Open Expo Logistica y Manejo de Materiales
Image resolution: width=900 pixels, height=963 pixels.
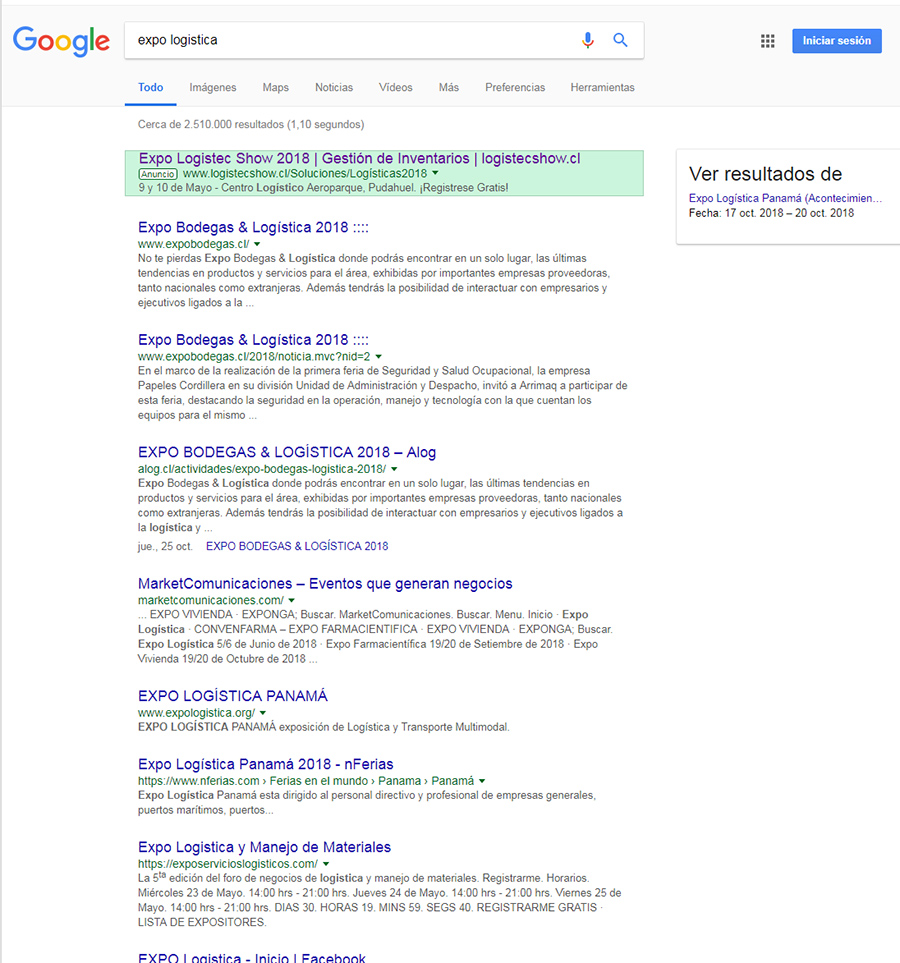pyautogui.click(x=264, y=847)
